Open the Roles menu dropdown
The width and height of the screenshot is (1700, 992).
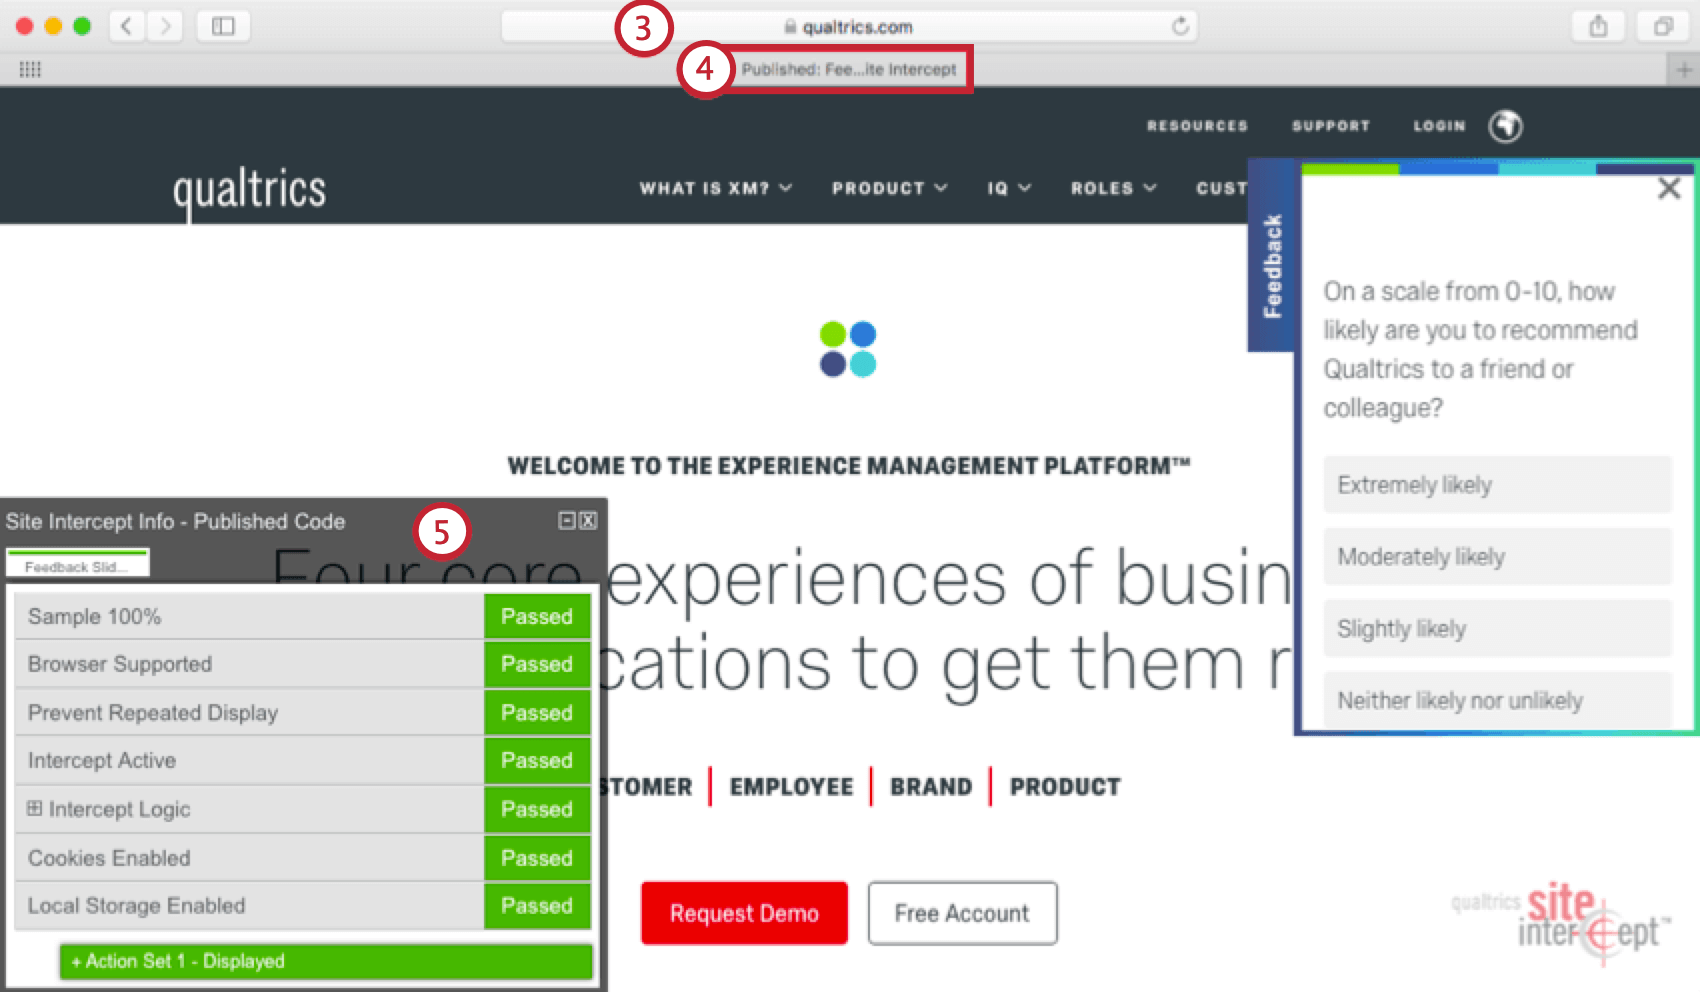1113,188
